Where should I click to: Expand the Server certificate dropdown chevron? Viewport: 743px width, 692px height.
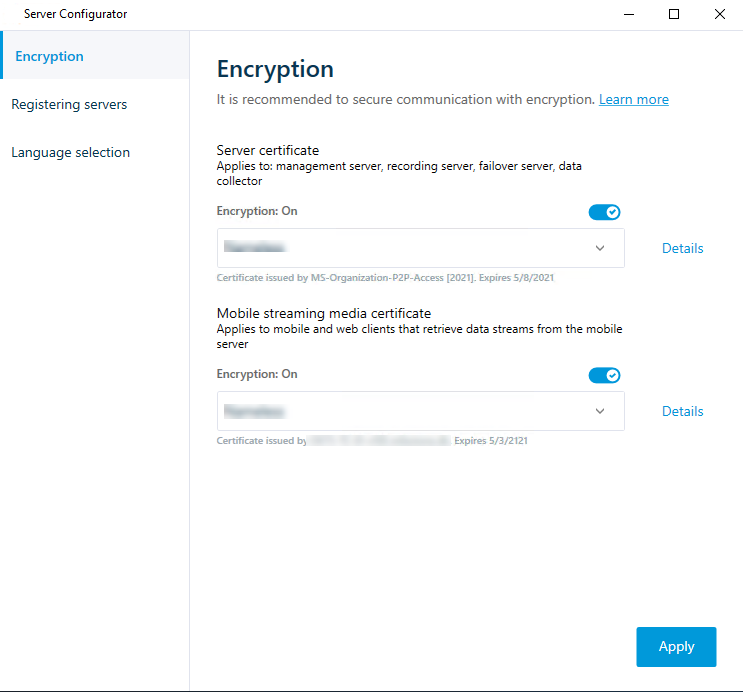point(600,248)
